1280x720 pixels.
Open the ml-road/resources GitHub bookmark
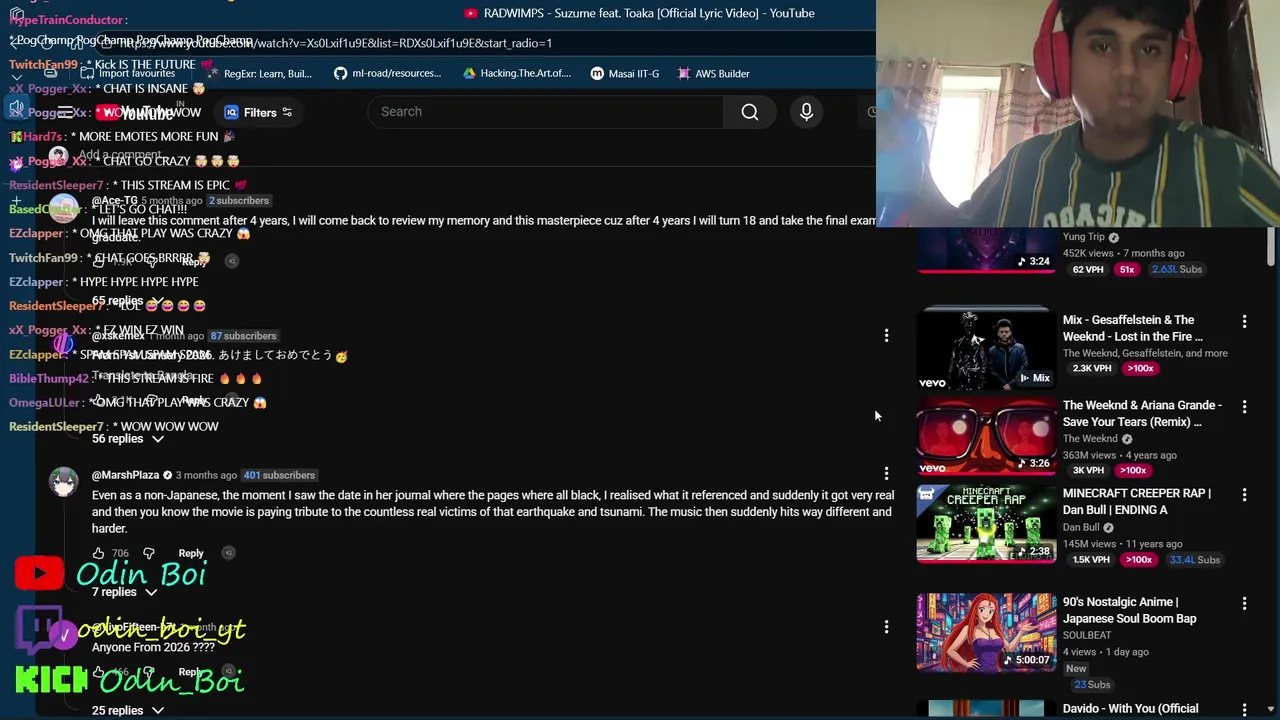point(387,73)
